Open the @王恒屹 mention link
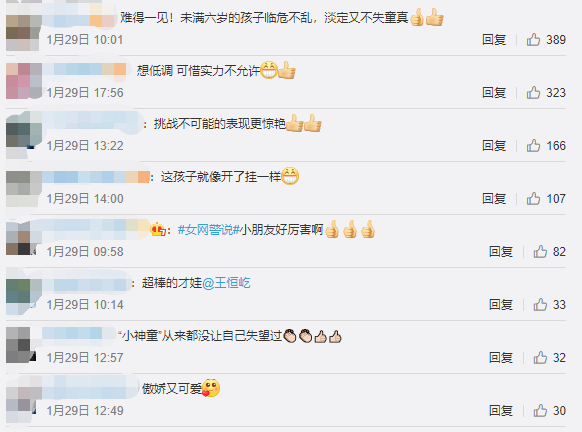Screen dimensions: 582x432 coord(226,283)
